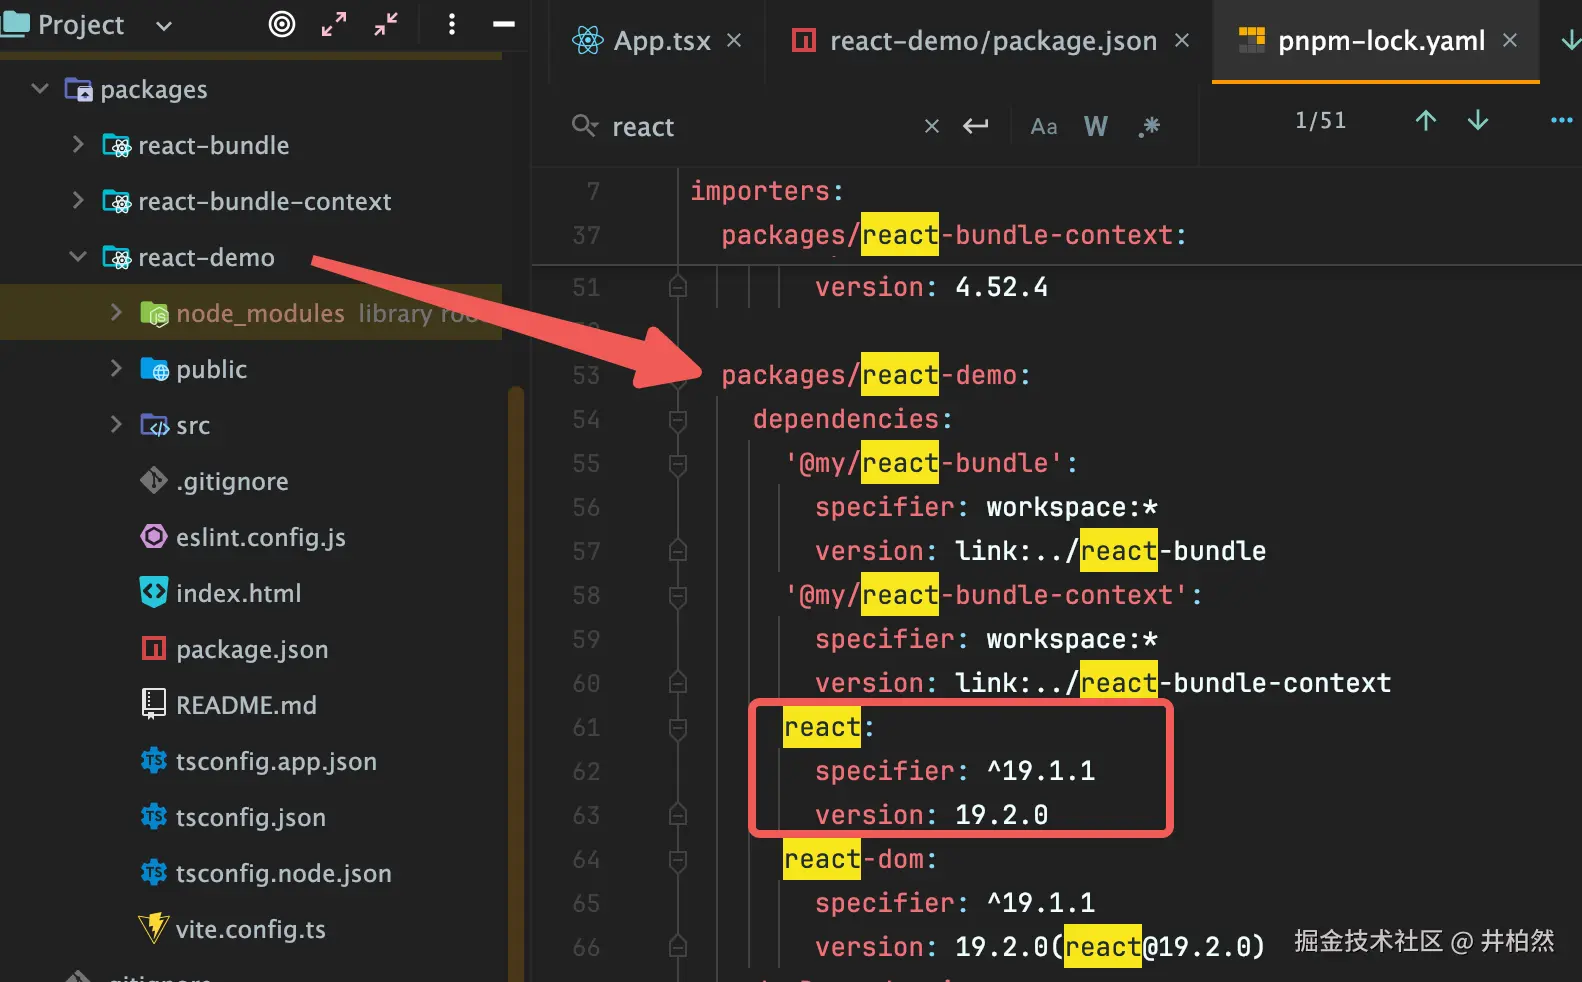
Task: Switch to the App.tsx tab
Action: point(661,41)
